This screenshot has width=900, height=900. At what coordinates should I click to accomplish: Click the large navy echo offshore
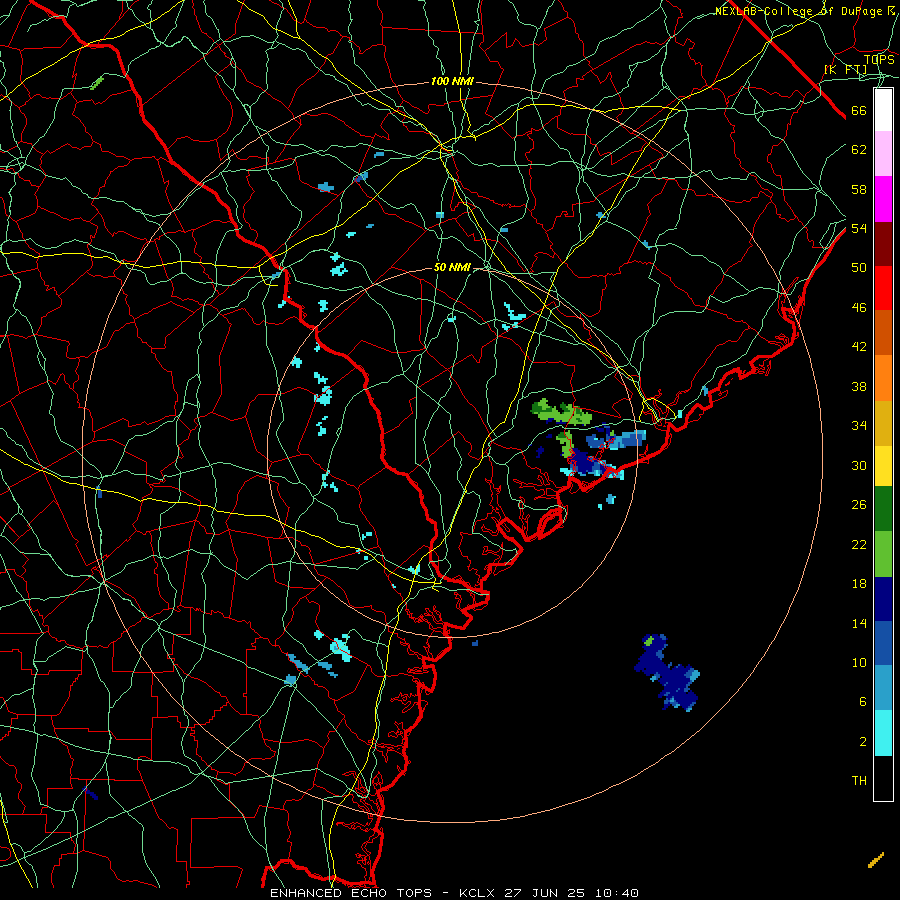[668, 673]
